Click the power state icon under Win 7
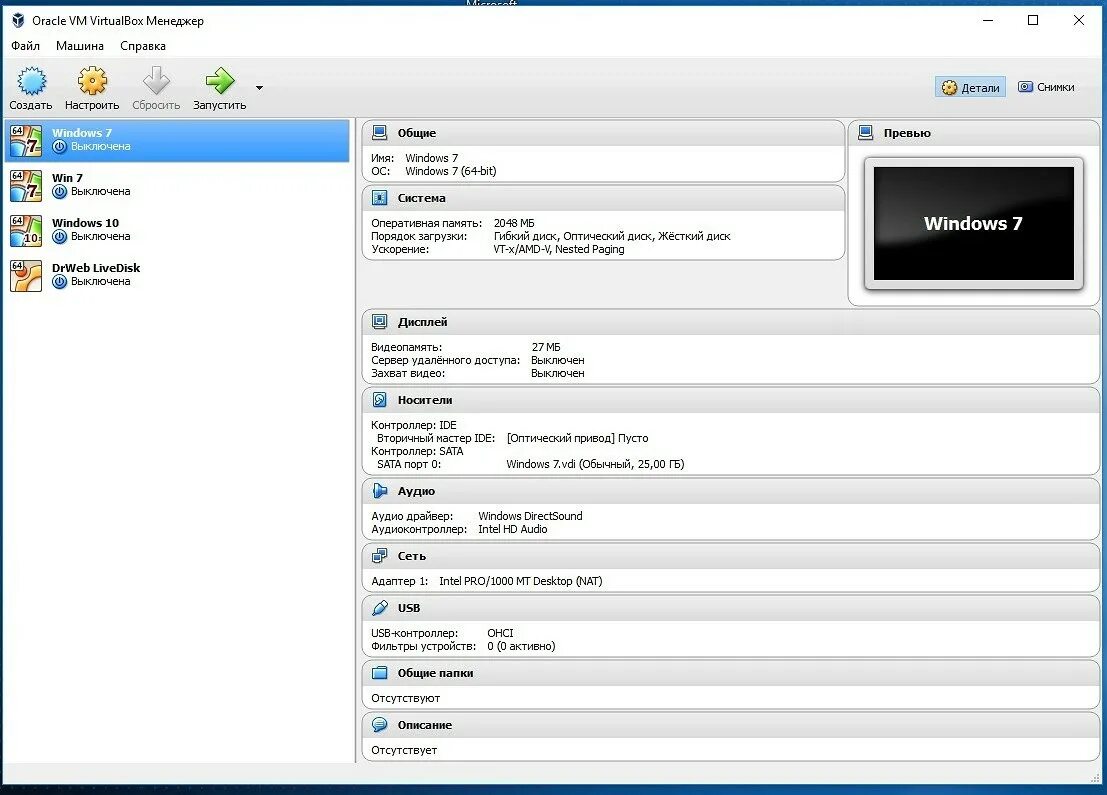The width and height of the screenshot is (1107, 795). click(x=60, y=192)
